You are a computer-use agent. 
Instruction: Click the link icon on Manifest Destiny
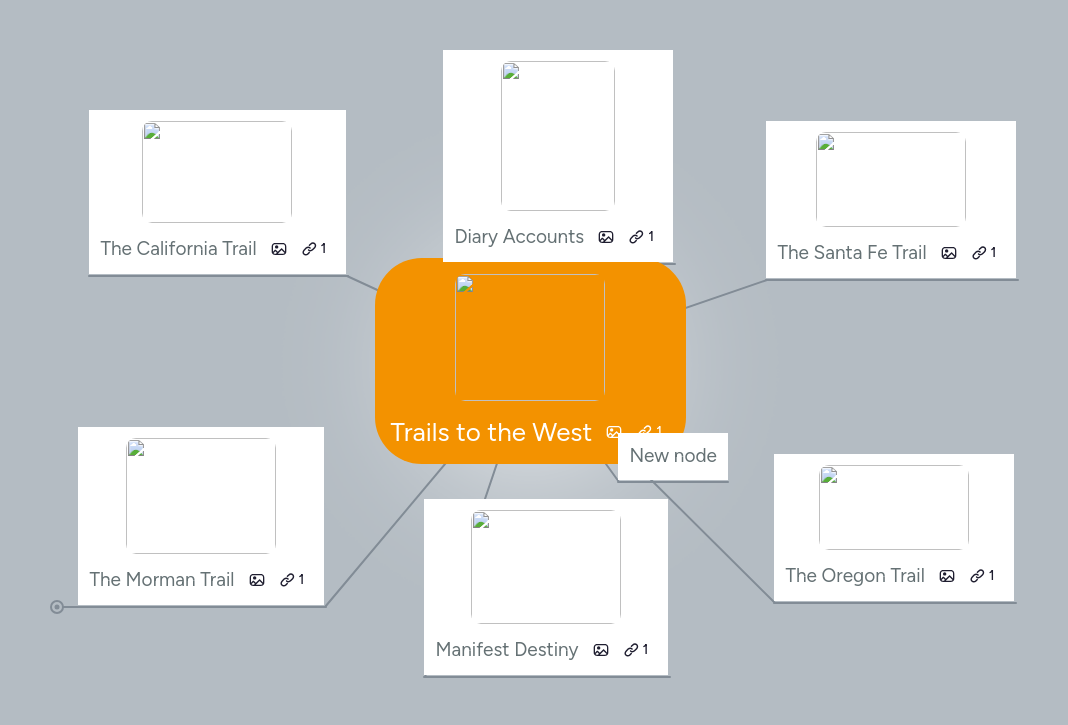(x=630, y=649)
